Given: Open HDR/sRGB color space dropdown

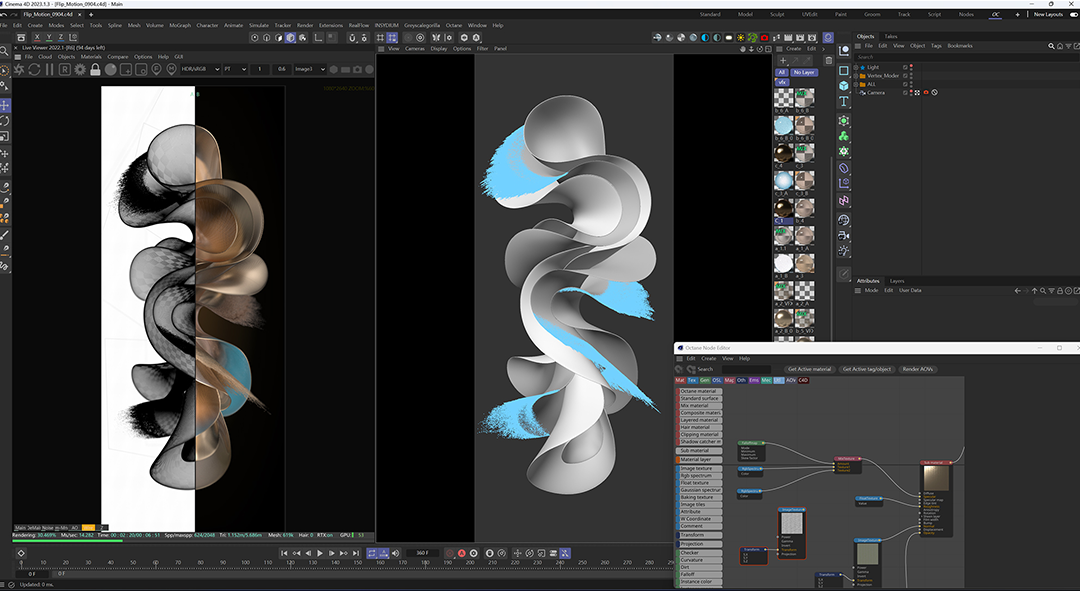Looking at the screenshot, I should coord(200,70).
